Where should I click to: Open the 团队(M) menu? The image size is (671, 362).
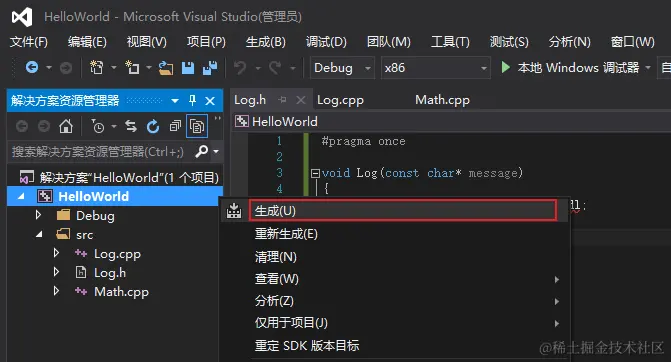coord(389,42)
